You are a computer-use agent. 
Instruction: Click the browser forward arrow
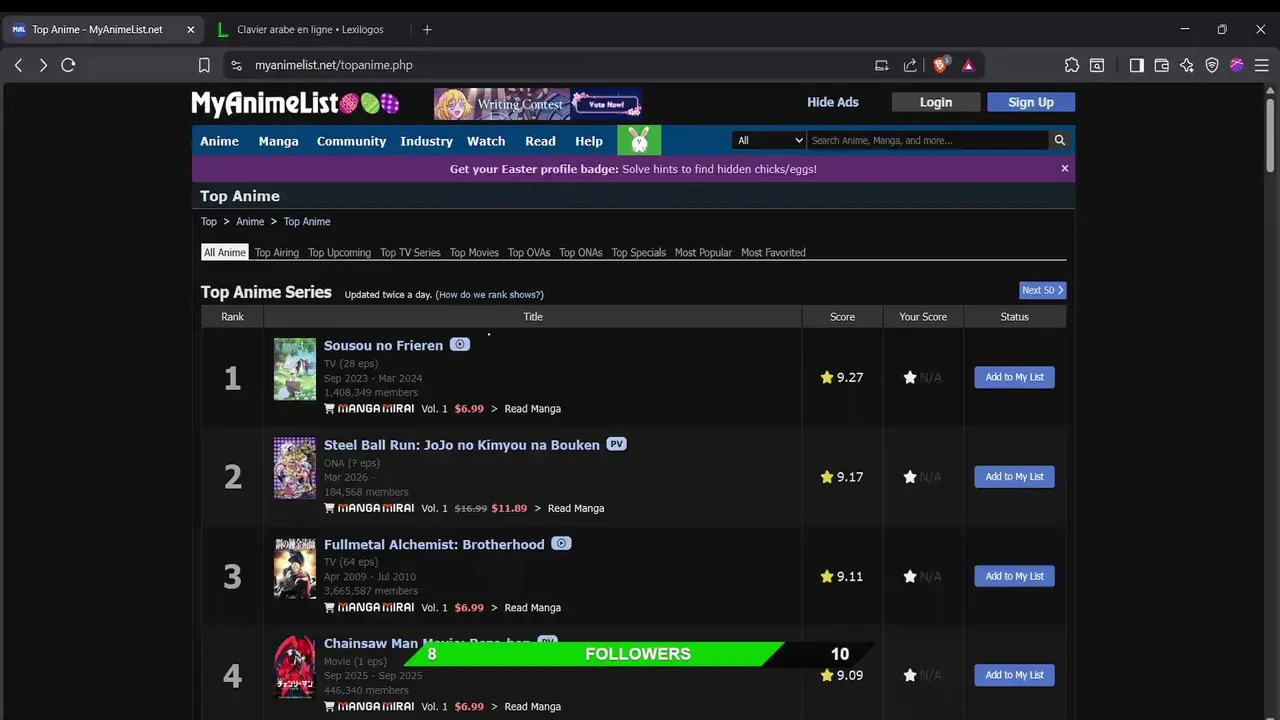[43, 65]
